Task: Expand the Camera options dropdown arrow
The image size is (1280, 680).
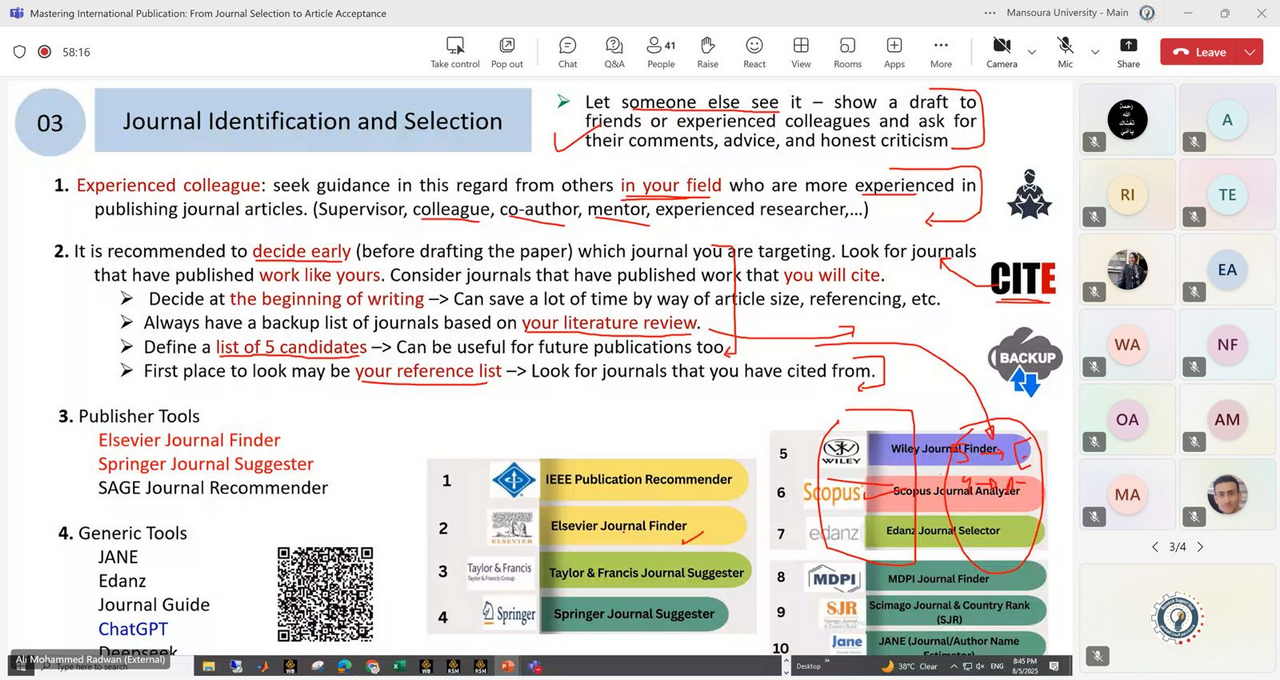Action: pos(1032,52)
